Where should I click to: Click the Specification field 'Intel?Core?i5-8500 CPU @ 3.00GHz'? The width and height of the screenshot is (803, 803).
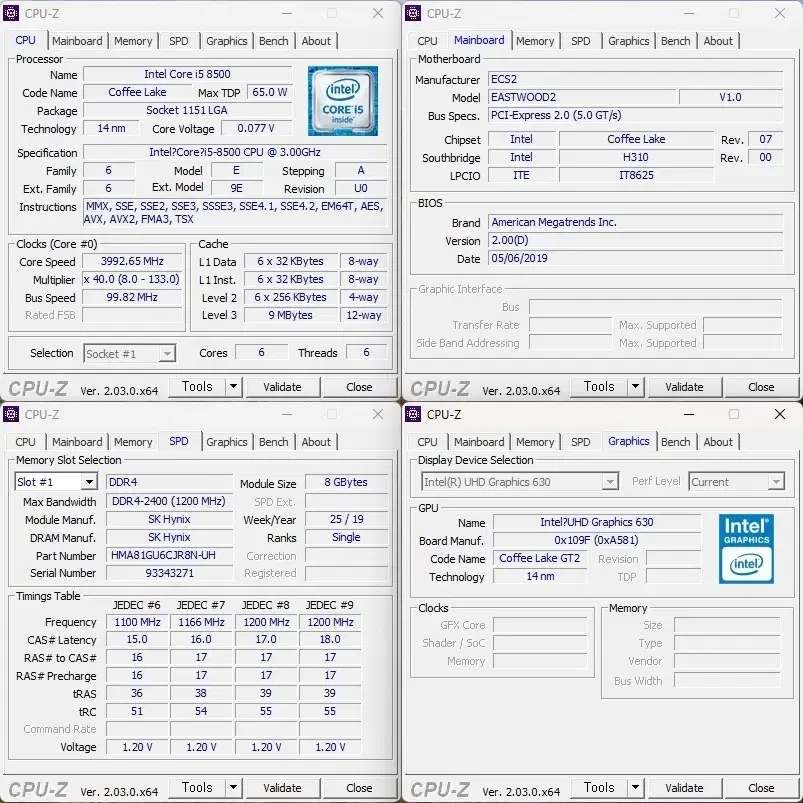tap(235, 152)
